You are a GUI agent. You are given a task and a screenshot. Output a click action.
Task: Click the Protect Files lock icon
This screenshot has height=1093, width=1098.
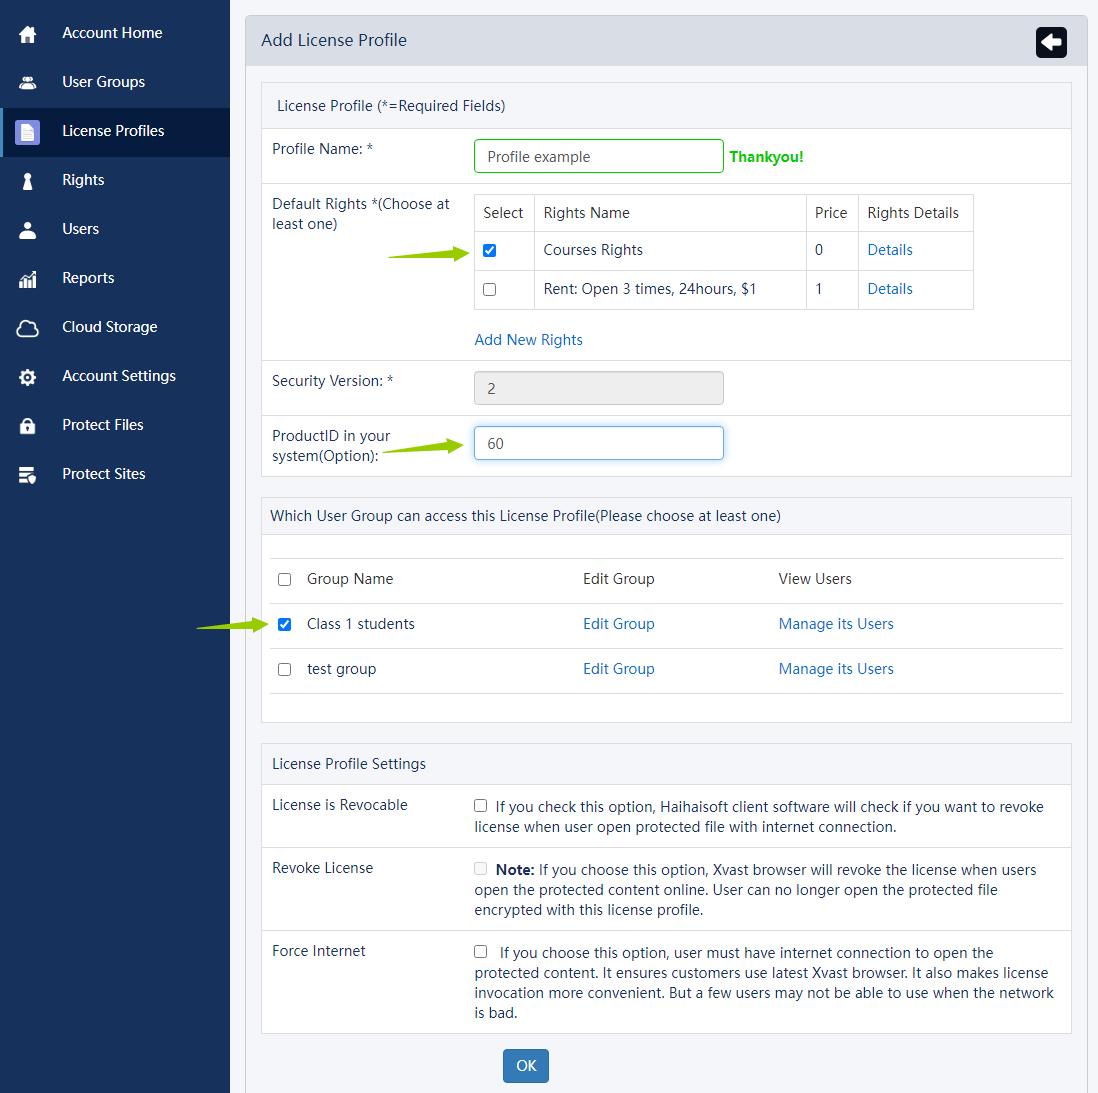pos(28,426)
